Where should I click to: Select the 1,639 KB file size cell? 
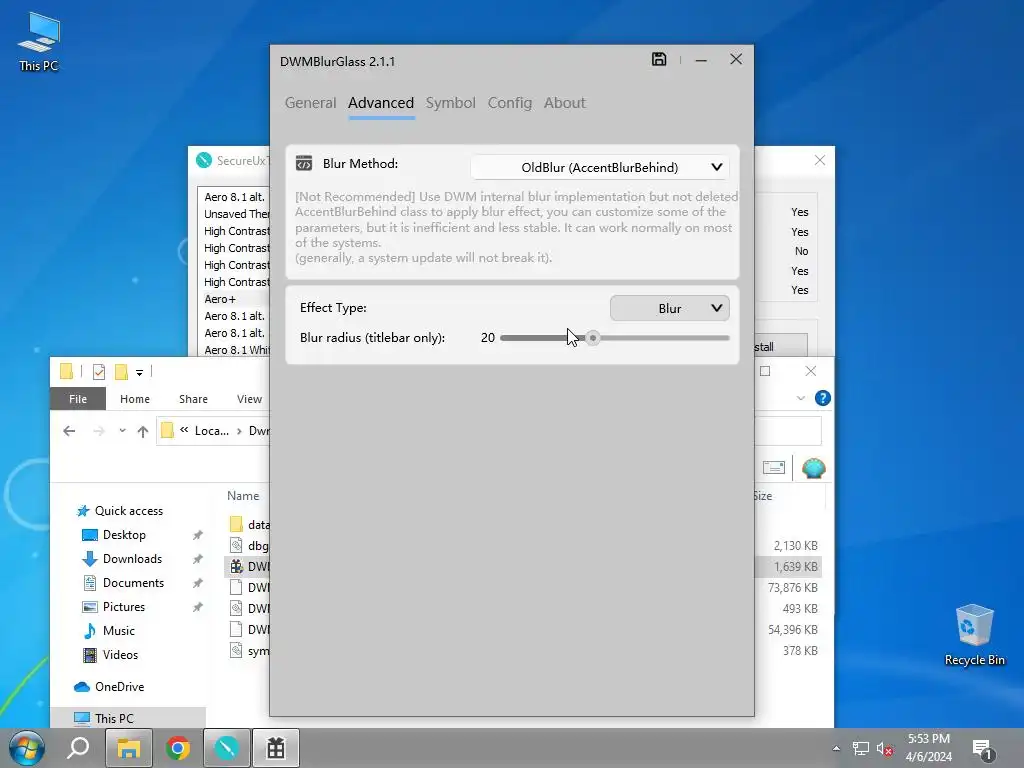pos(795,567)
